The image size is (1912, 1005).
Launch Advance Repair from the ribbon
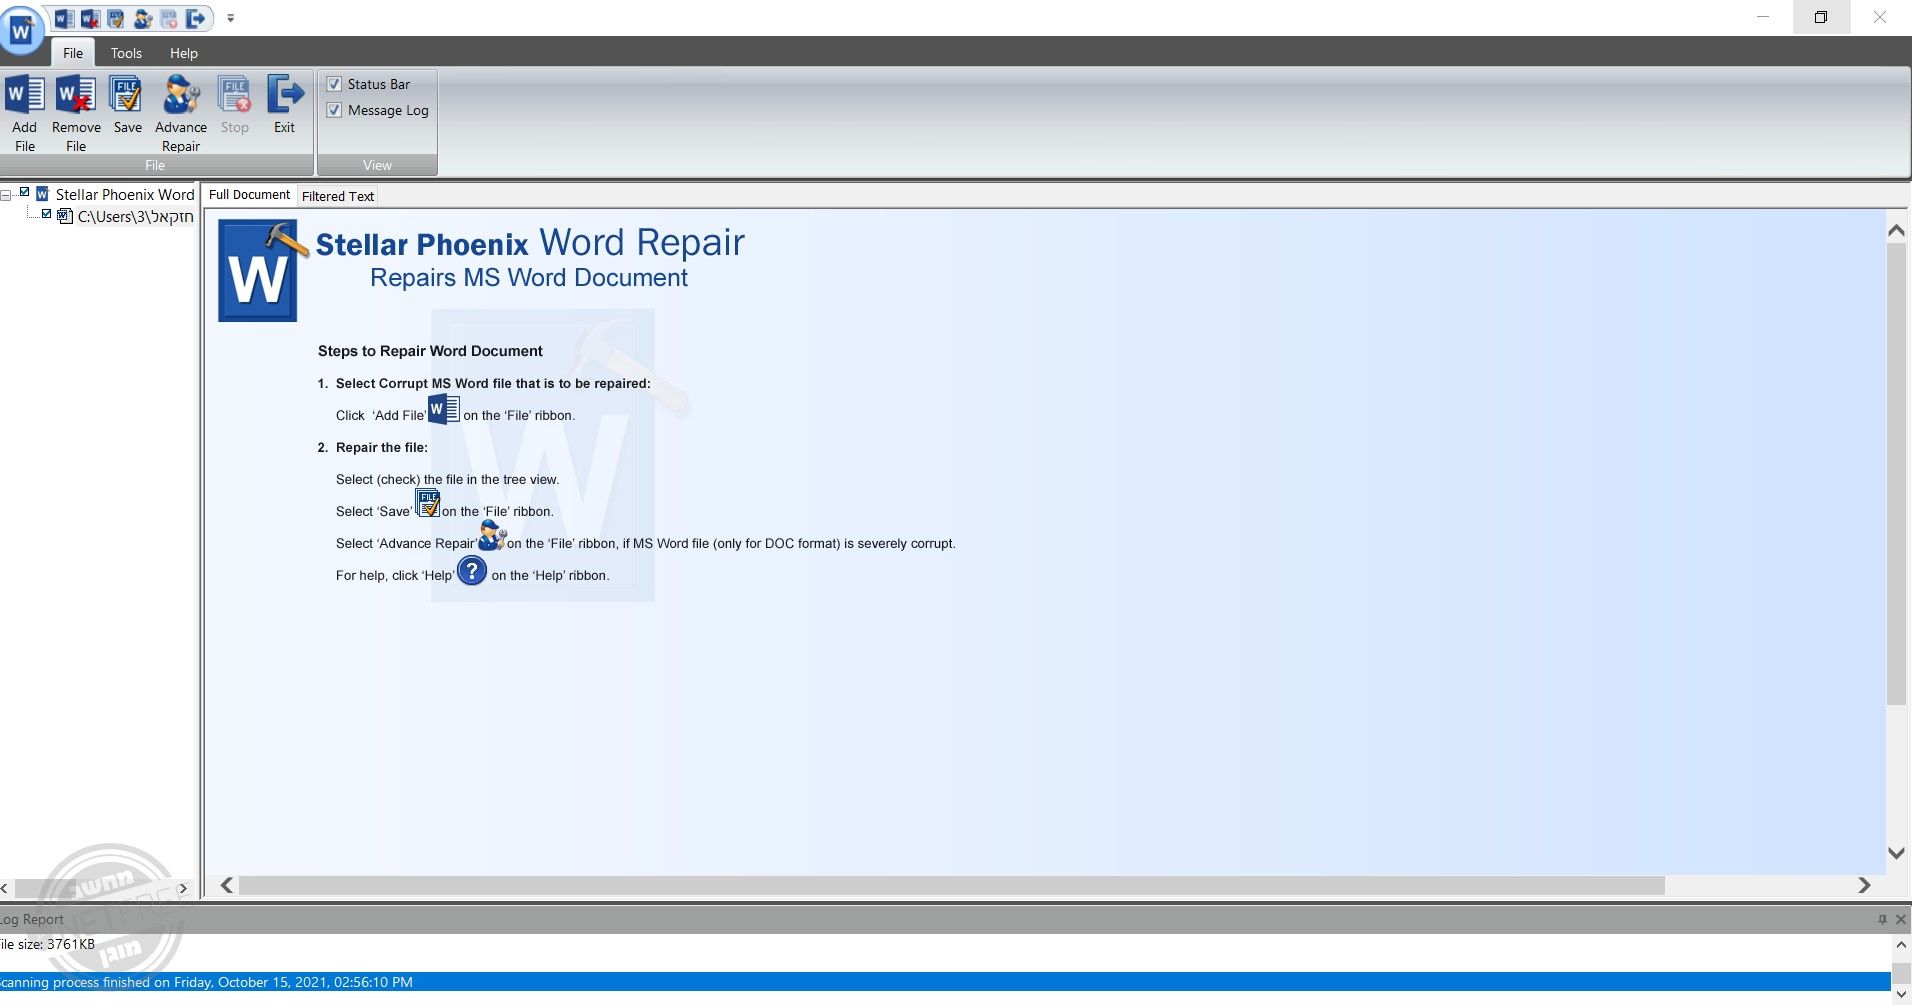point(181,114)
